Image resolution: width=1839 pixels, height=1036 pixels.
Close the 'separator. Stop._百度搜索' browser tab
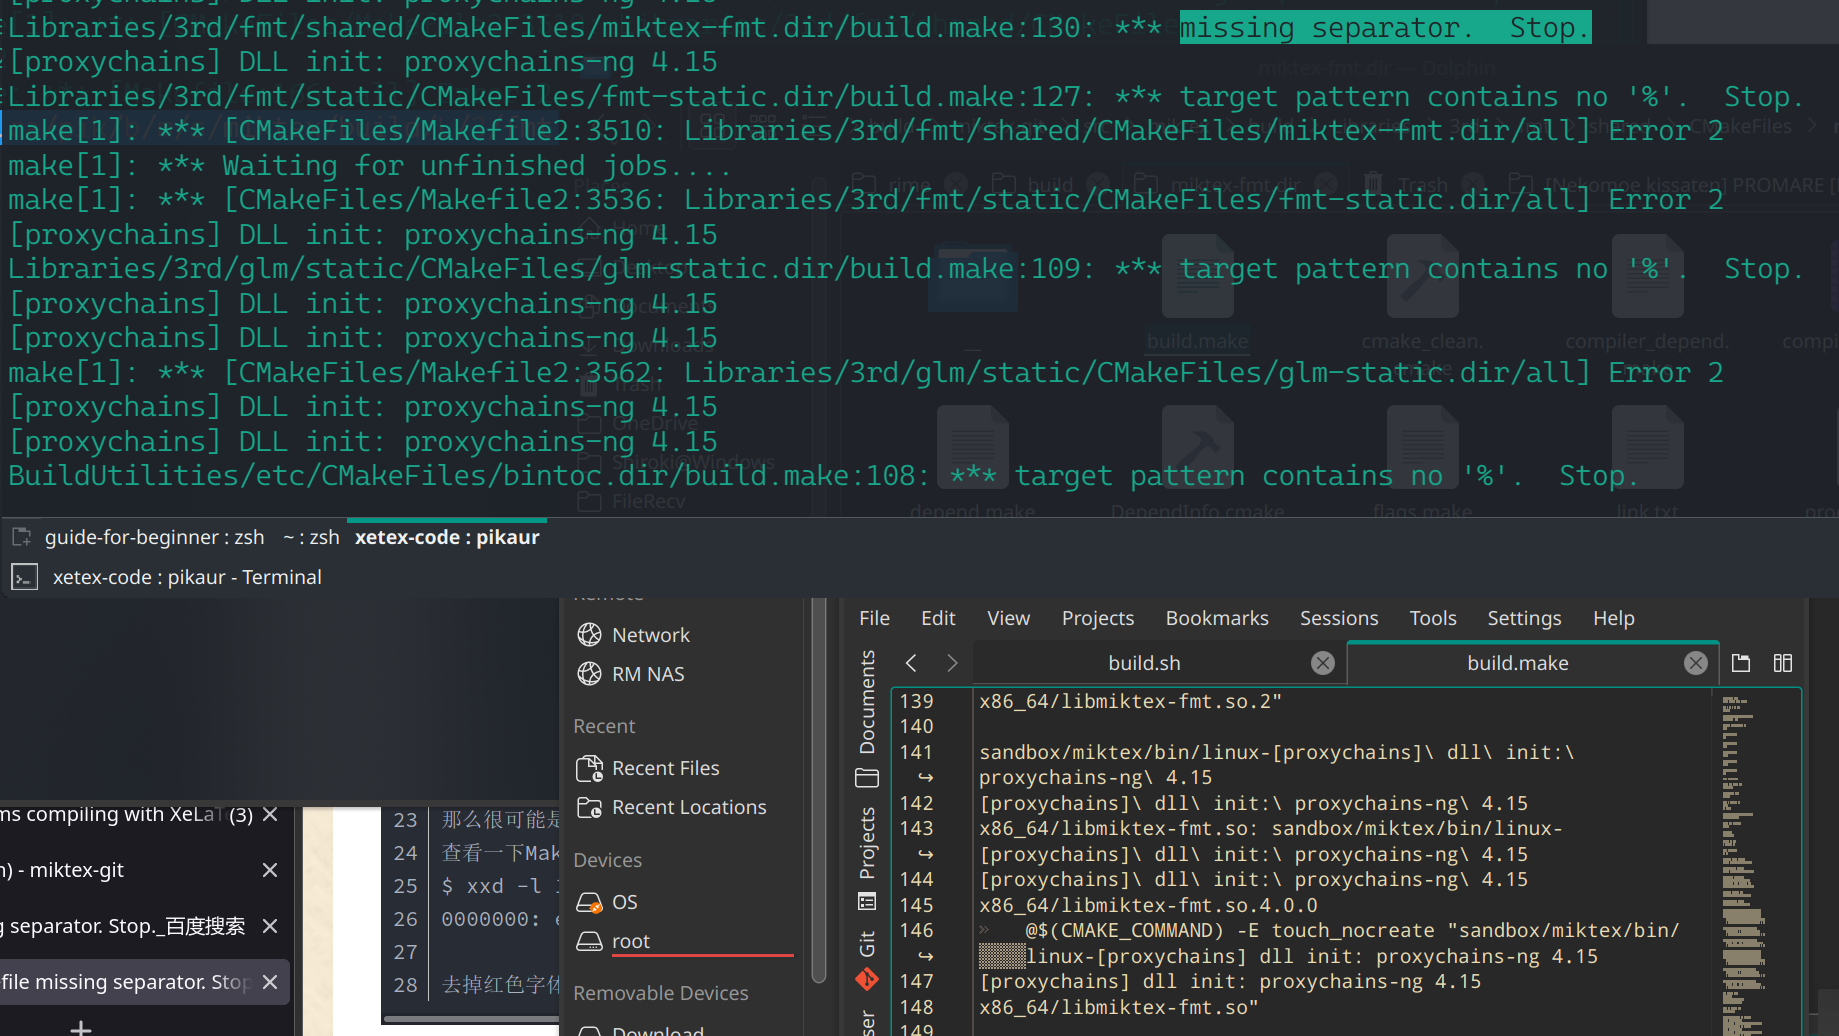pyautogui.click(x=269, y=926)
